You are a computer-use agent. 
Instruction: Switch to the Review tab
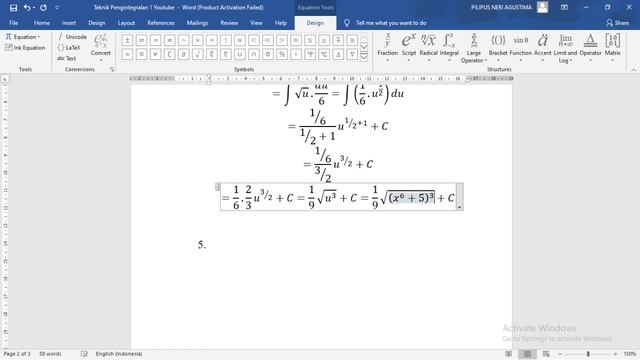pyautogui.click(x=229, y=23)
